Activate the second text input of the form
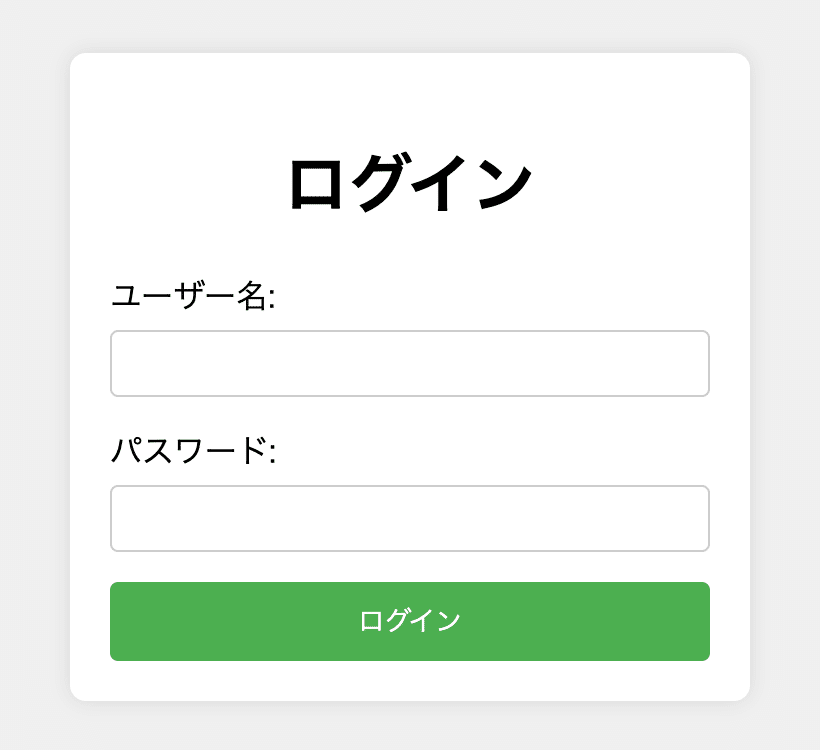 coord(409,518)
